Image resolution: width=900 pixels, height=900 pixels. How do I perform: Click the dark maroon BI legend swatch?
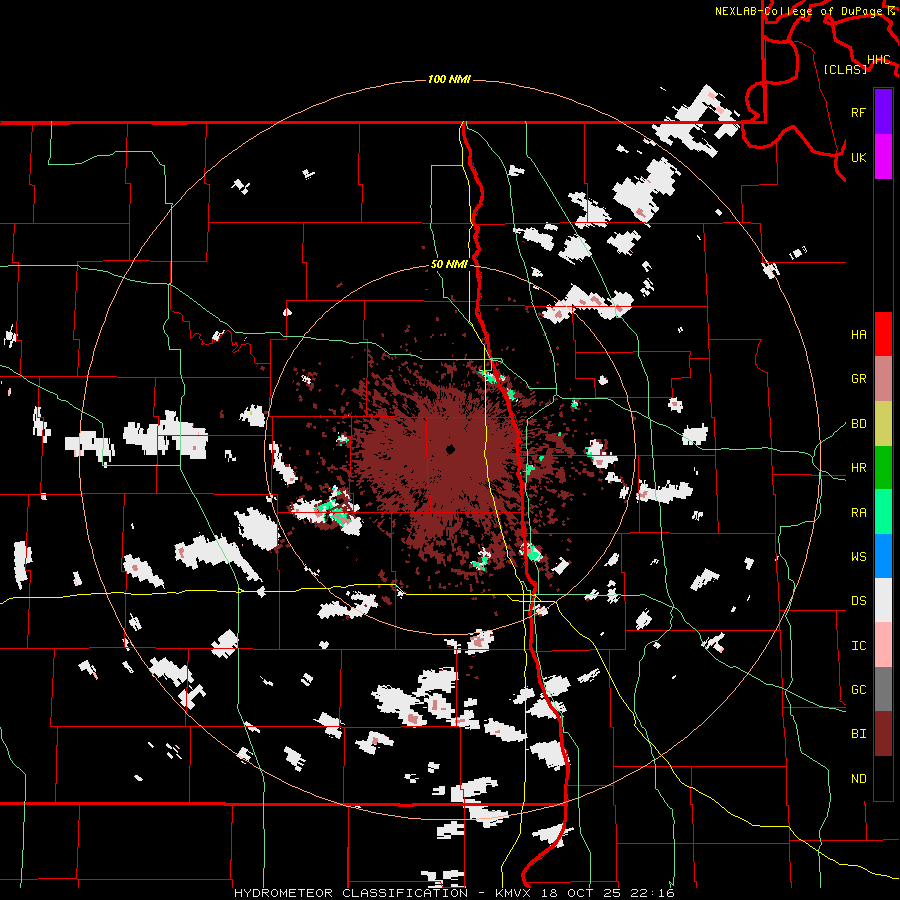(883, 734)
